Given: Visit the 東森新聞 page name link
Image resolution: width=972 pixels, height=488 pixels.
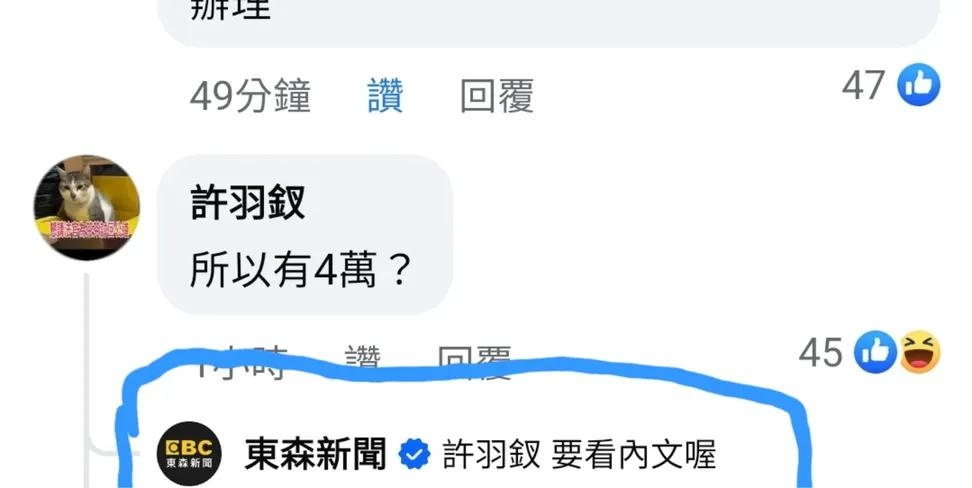Looking at the screenshot, I should pos(316,454).
